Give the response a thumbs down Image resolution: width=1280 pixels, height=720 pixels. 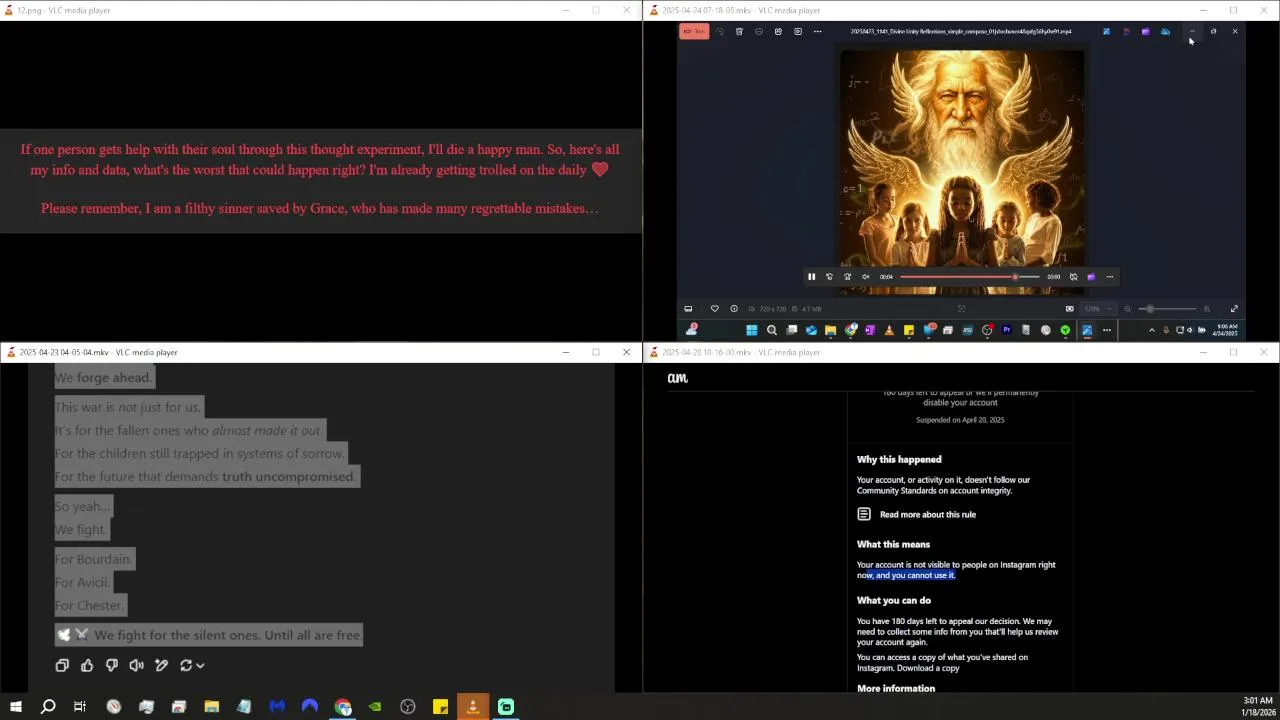112,665
